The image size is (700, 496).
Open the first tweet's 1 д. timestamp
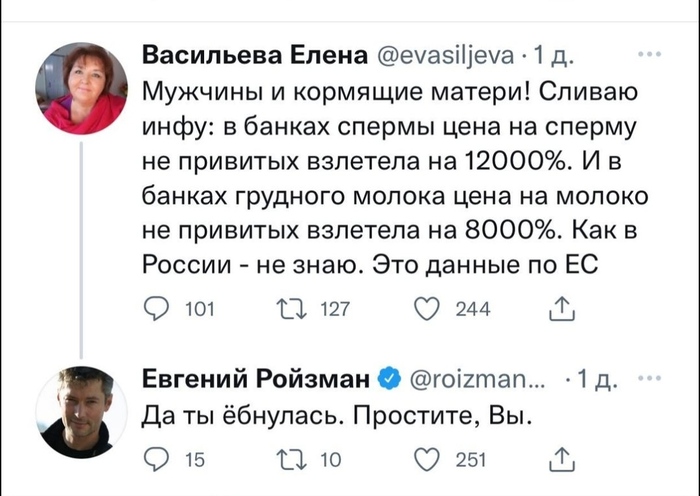tap(554, 55)
